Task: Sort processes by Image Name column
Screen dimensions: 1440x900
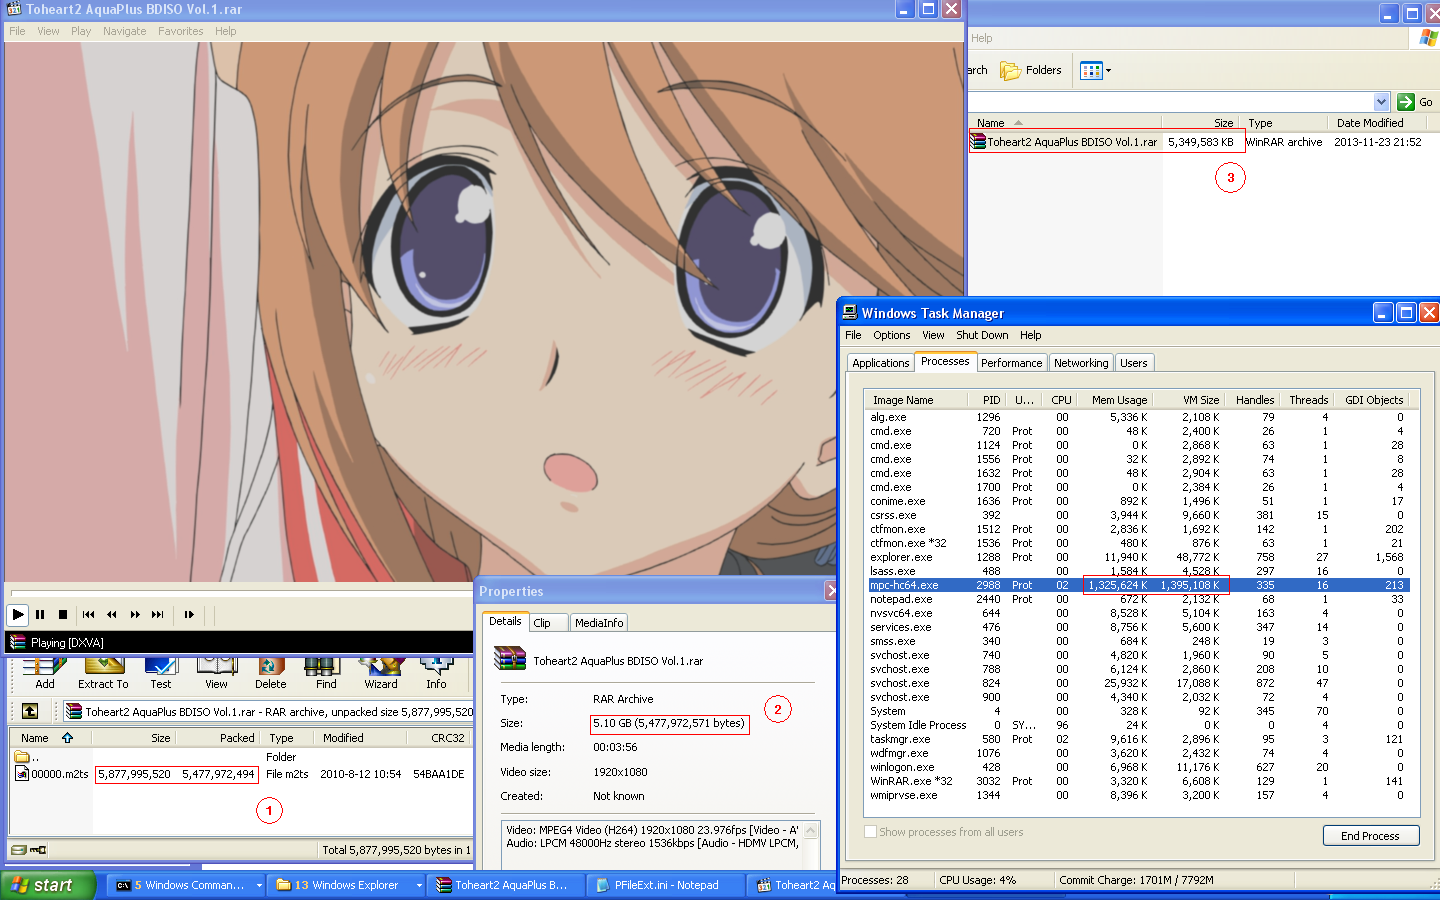Action: [916, 400]
